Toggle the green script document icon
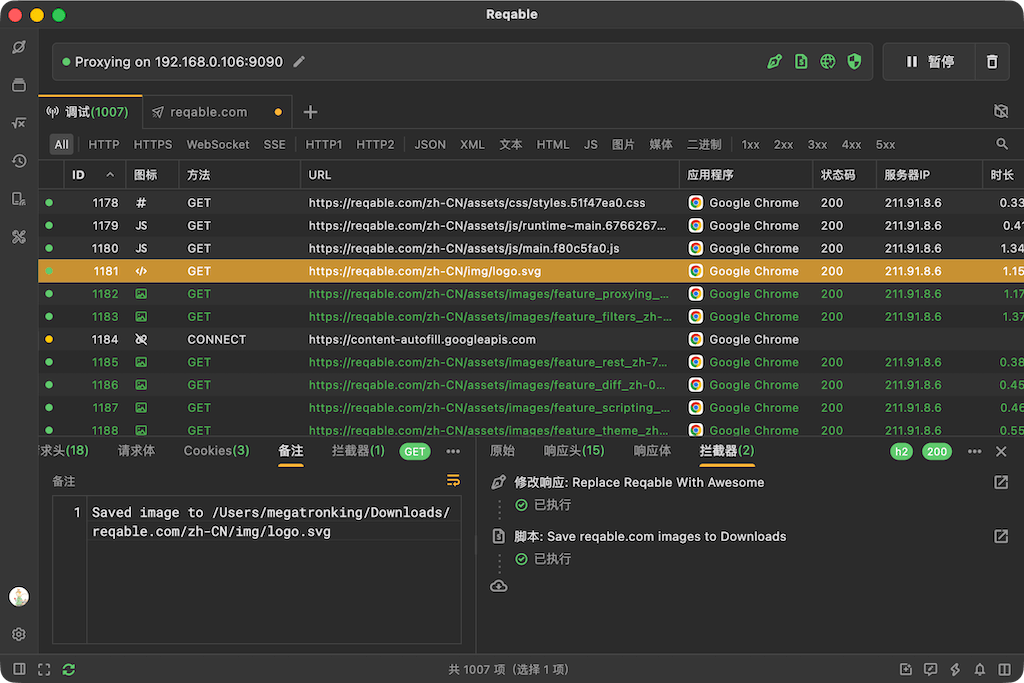The height and width of the screenshot is (683, 1024). 801,62
